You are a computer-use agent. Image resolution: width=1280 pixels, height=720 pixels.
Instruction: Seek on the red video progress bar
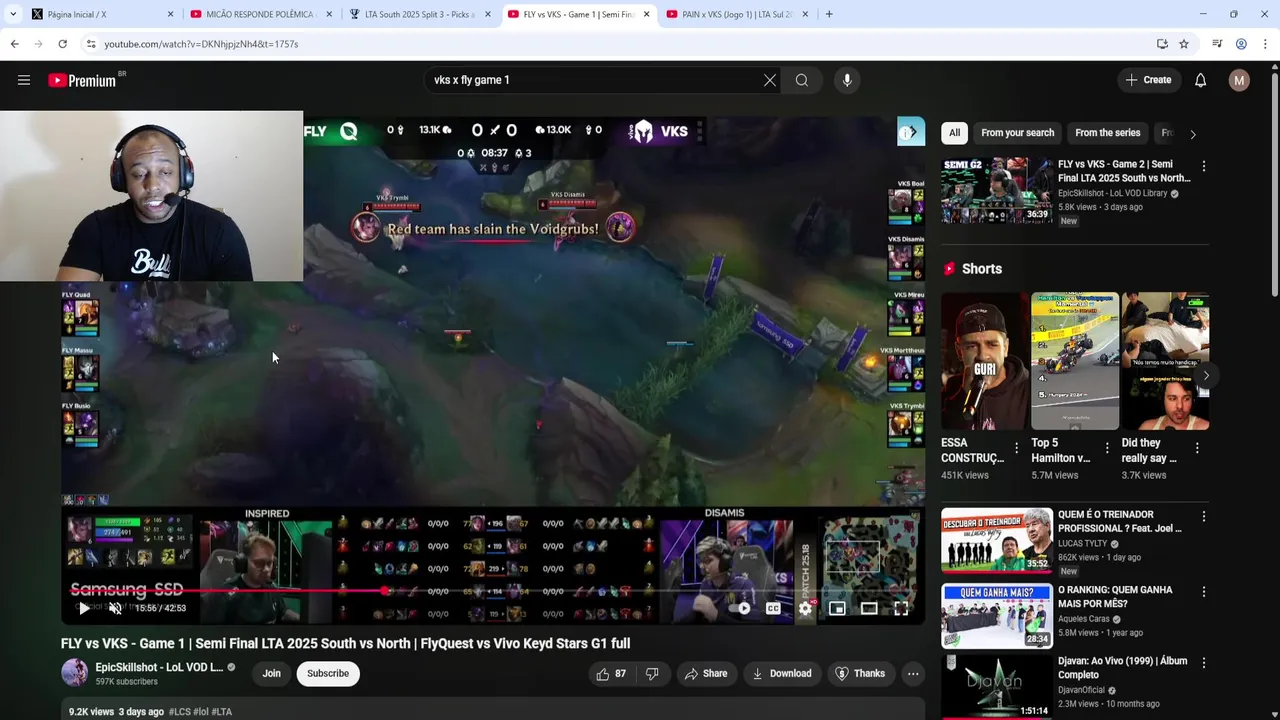492,591
